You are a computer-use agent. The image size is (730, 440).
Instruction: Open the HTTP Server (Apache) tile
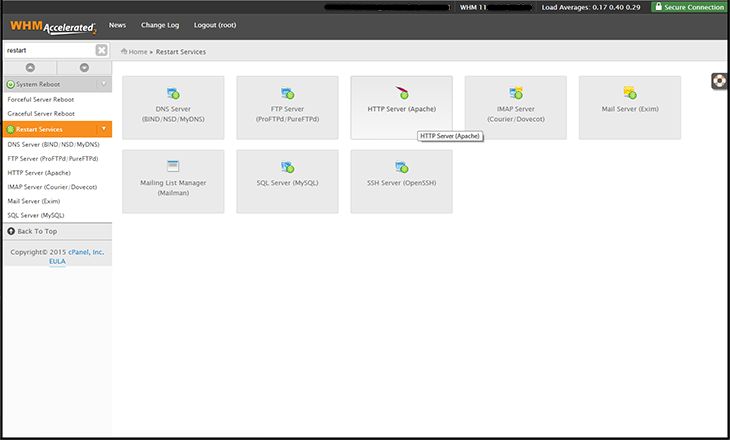401,108
